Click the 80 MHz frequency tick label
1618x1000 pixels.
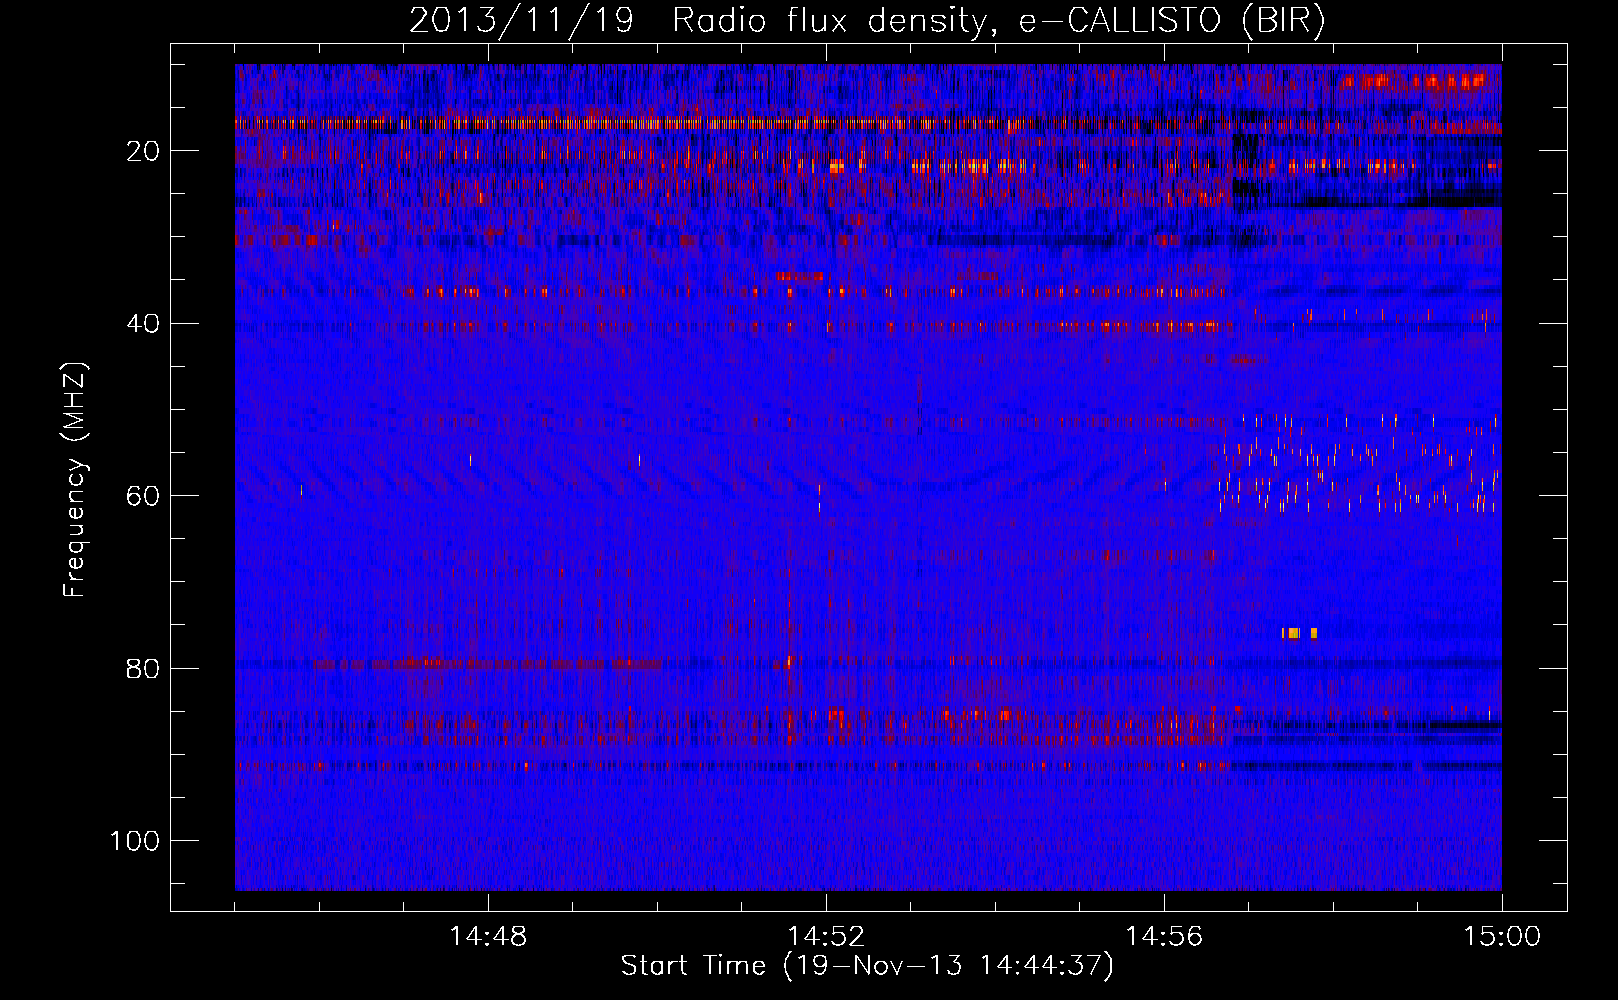[x=143, y=668]
